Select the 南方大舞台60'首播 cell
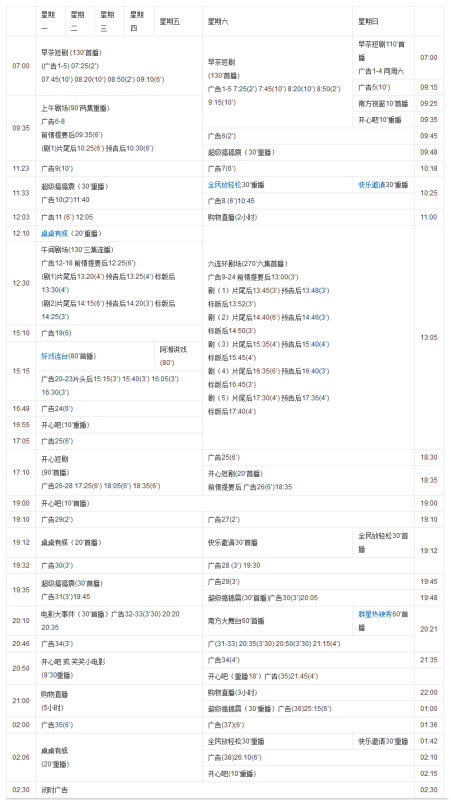This screenshot has height=800, width=451. 277,621
